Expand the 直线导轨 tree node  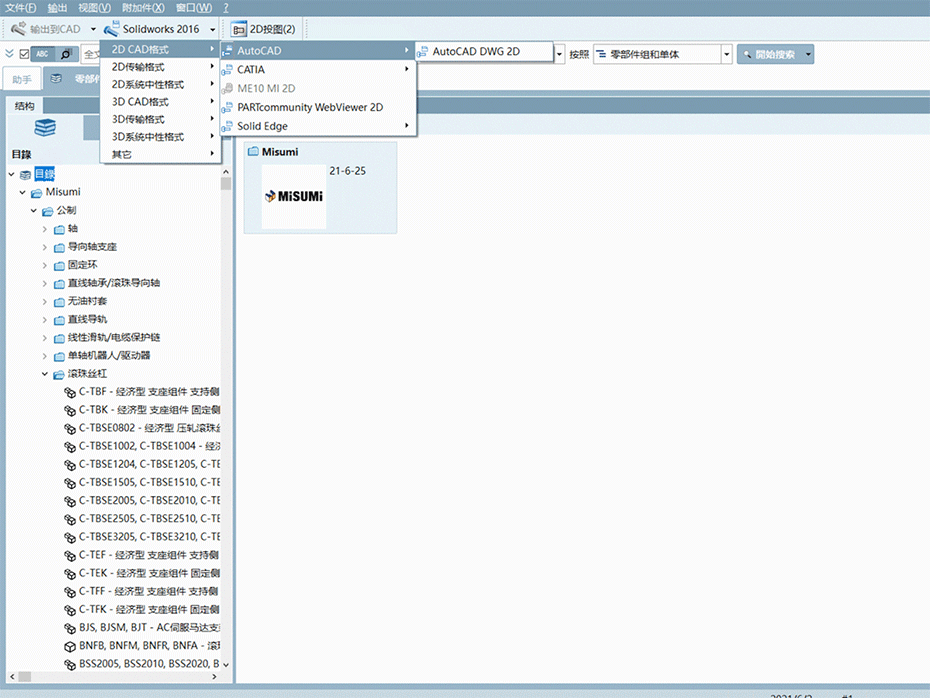[x=44, y=320]
